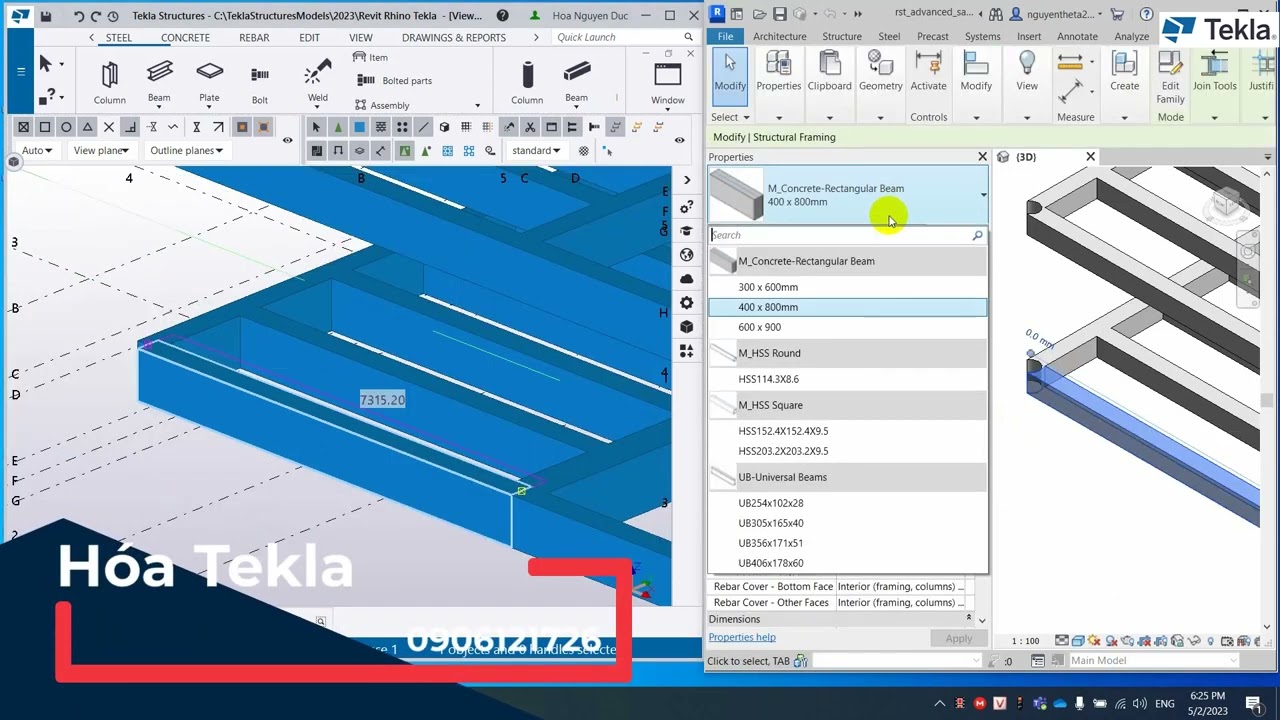Viewport: 1280px width, 720px height.
Task: Toggle the Tekla snap-to-points square-X switch
Action: tap(23, 127)
